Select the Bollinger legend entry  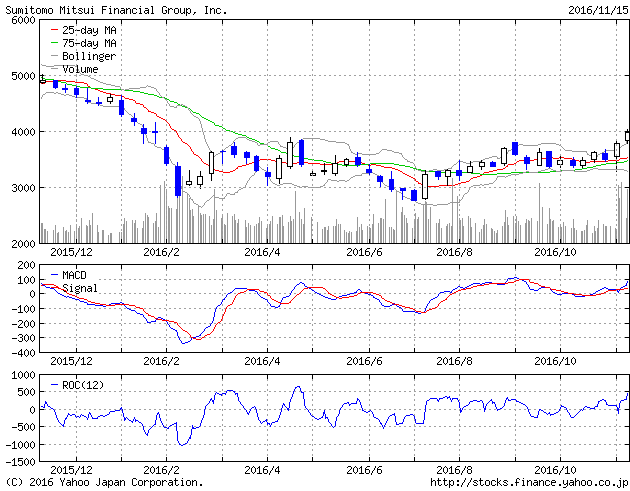[88, 57]
